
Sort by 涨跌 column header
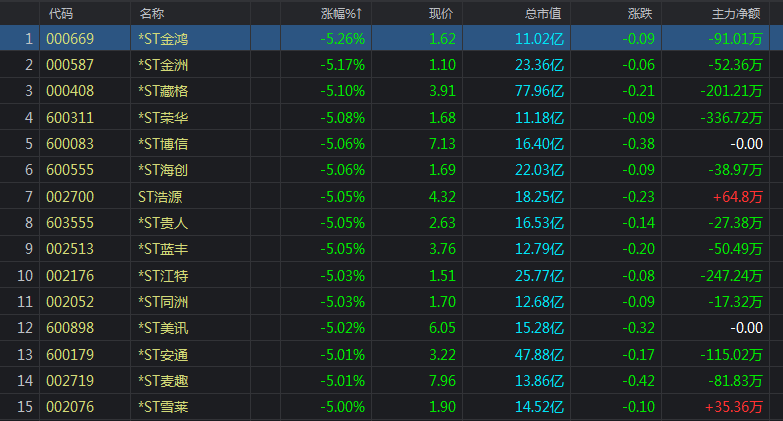640,13
